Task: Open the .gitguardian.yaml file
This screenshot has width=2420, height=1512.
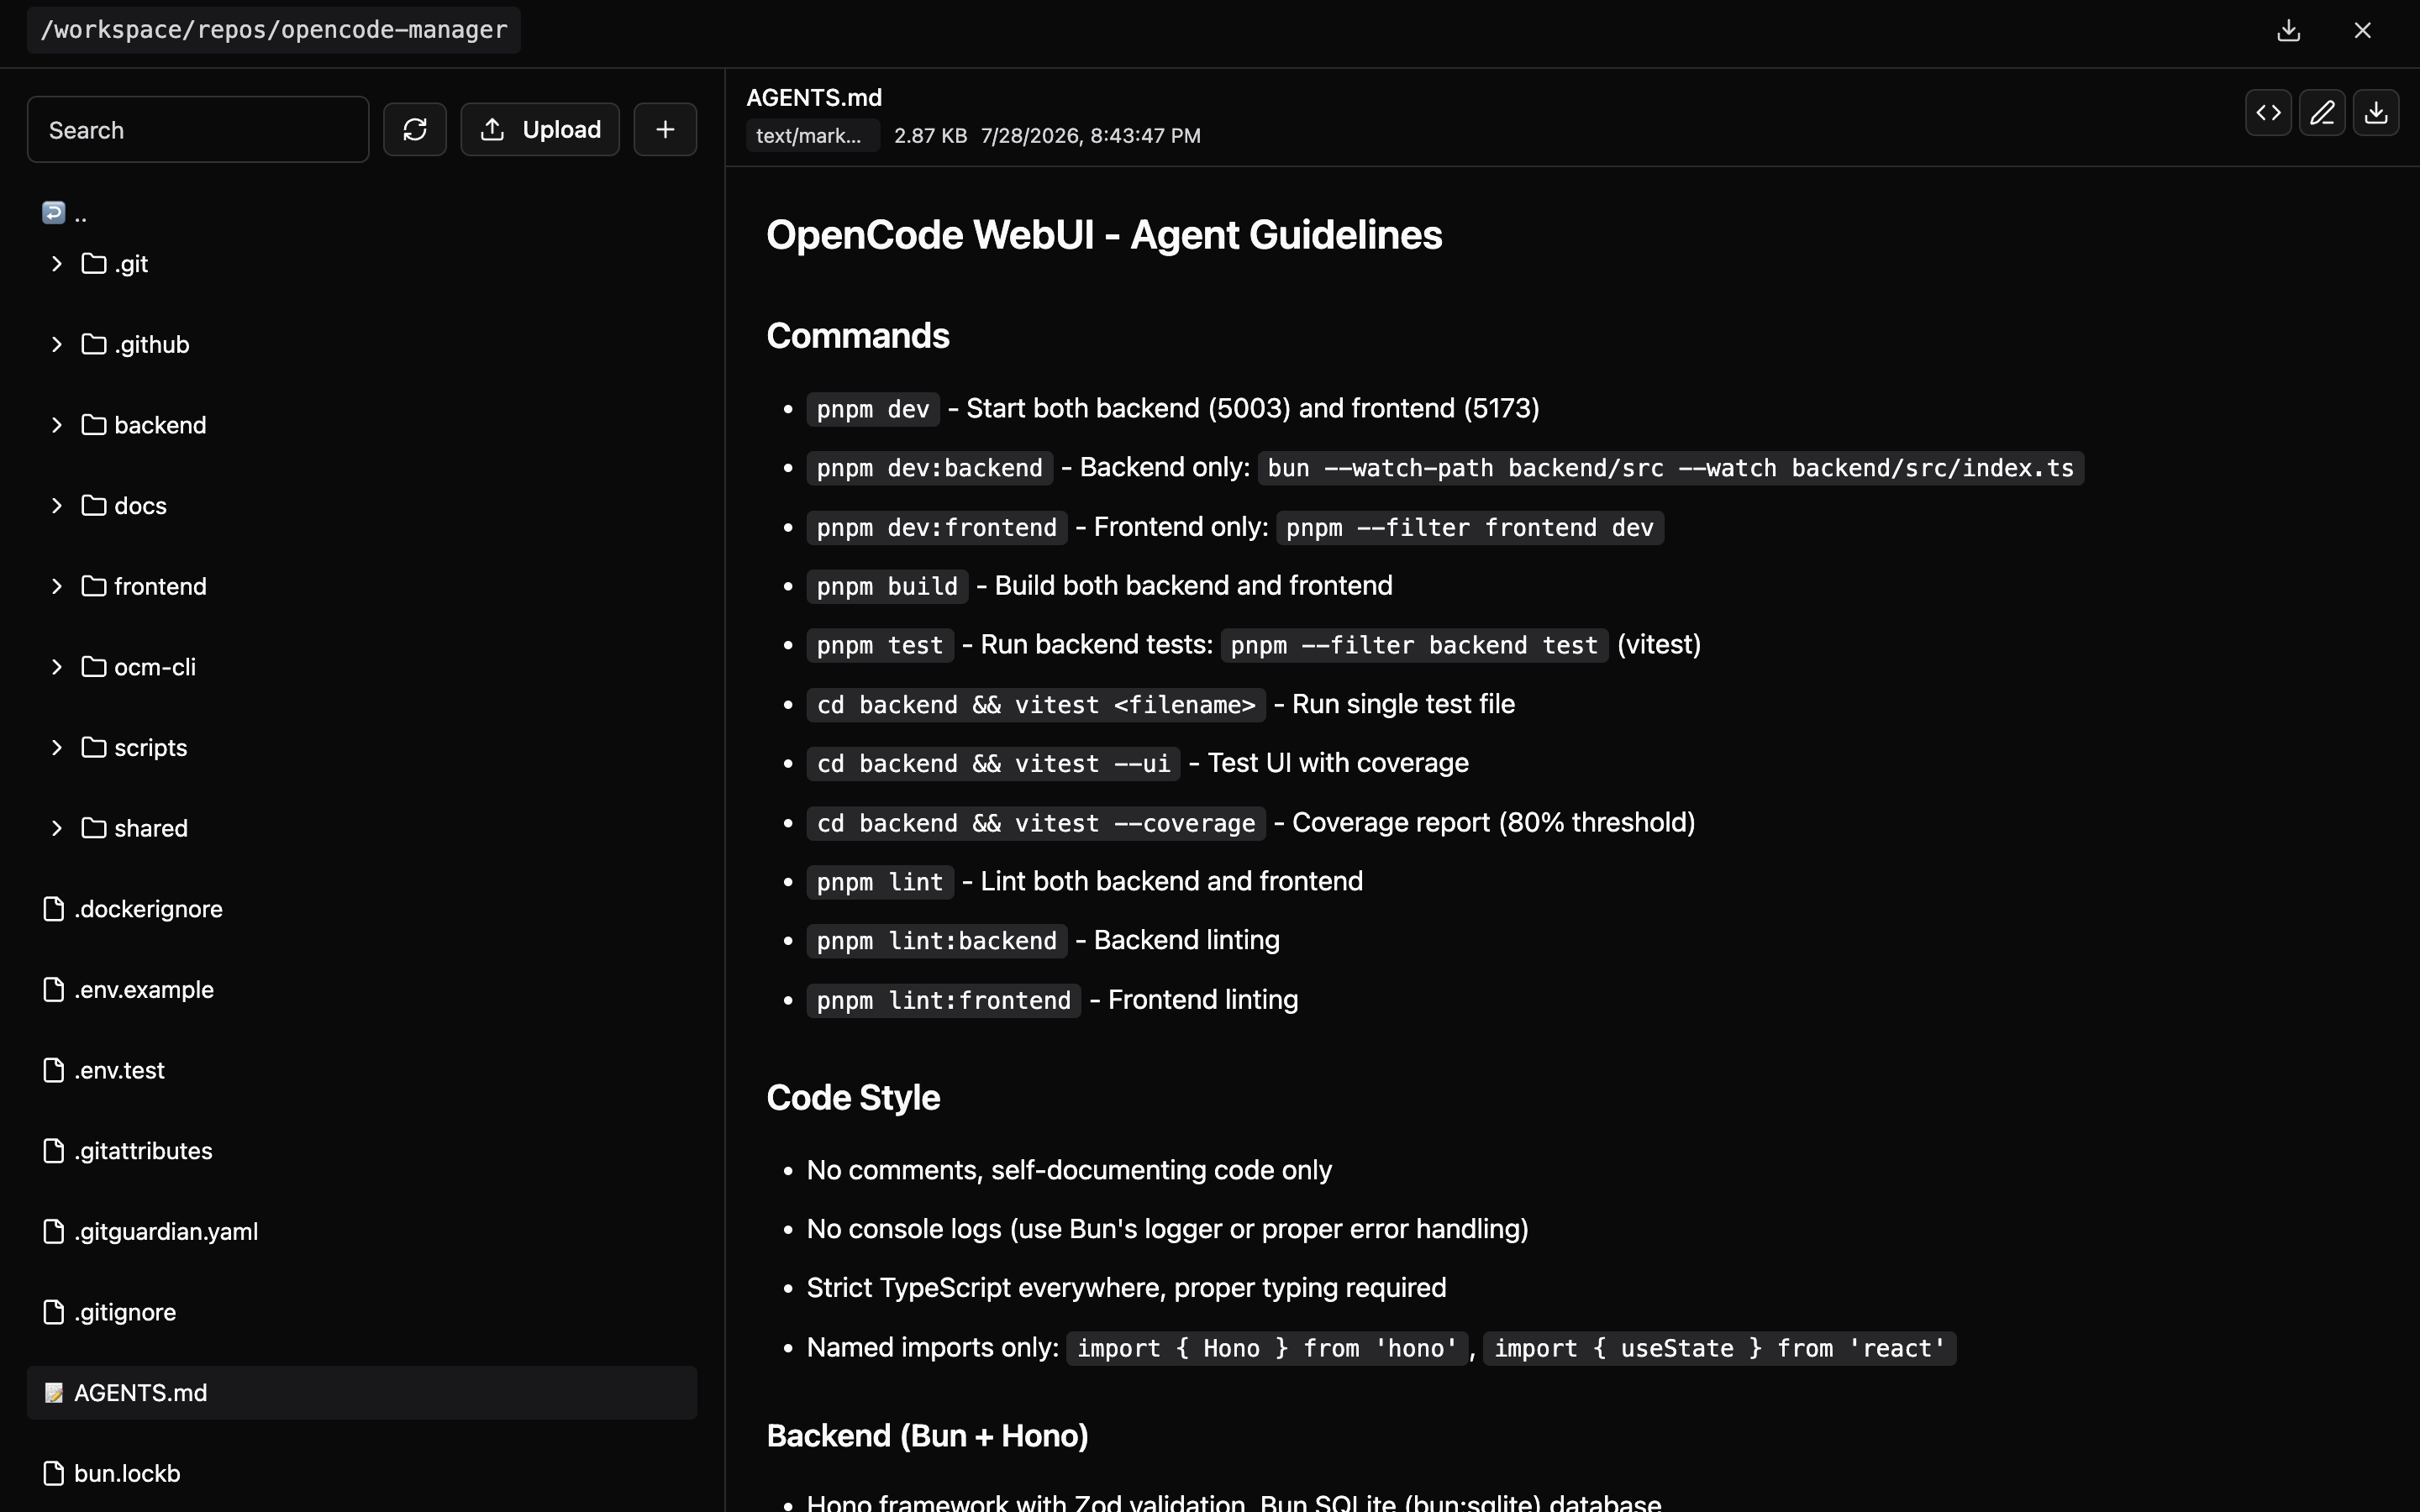Action: pos(166,1231)
